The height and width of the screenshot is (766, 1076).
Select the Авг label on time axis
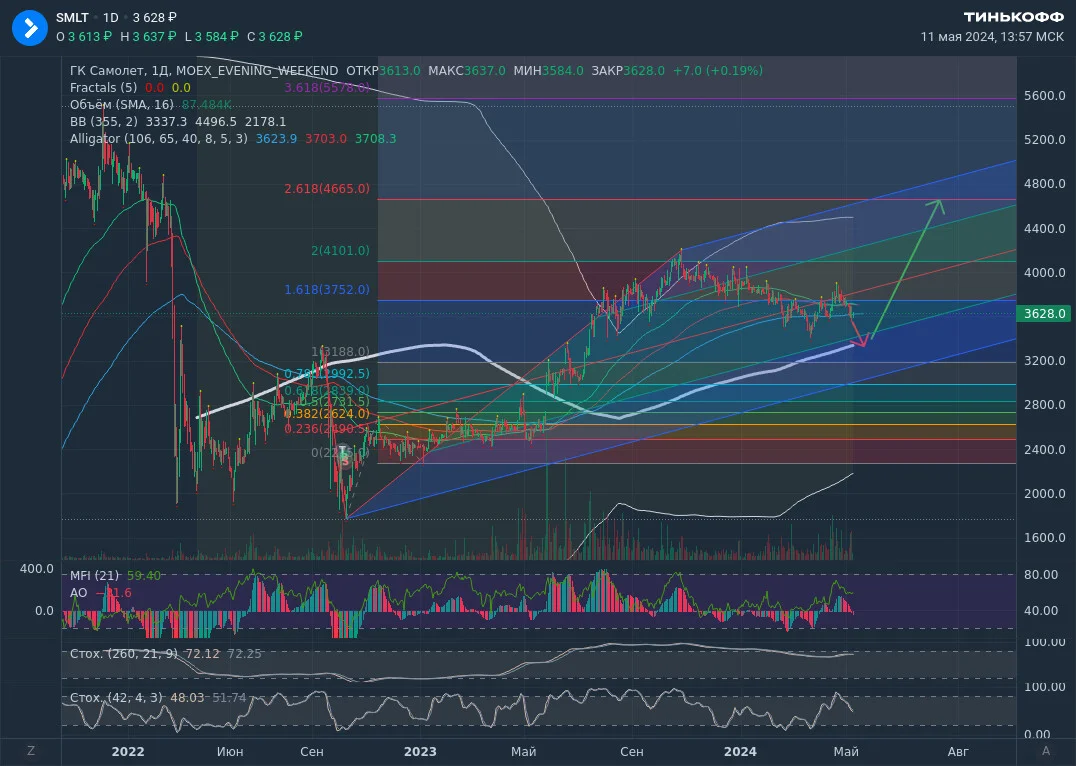click(x=958, y=752)
